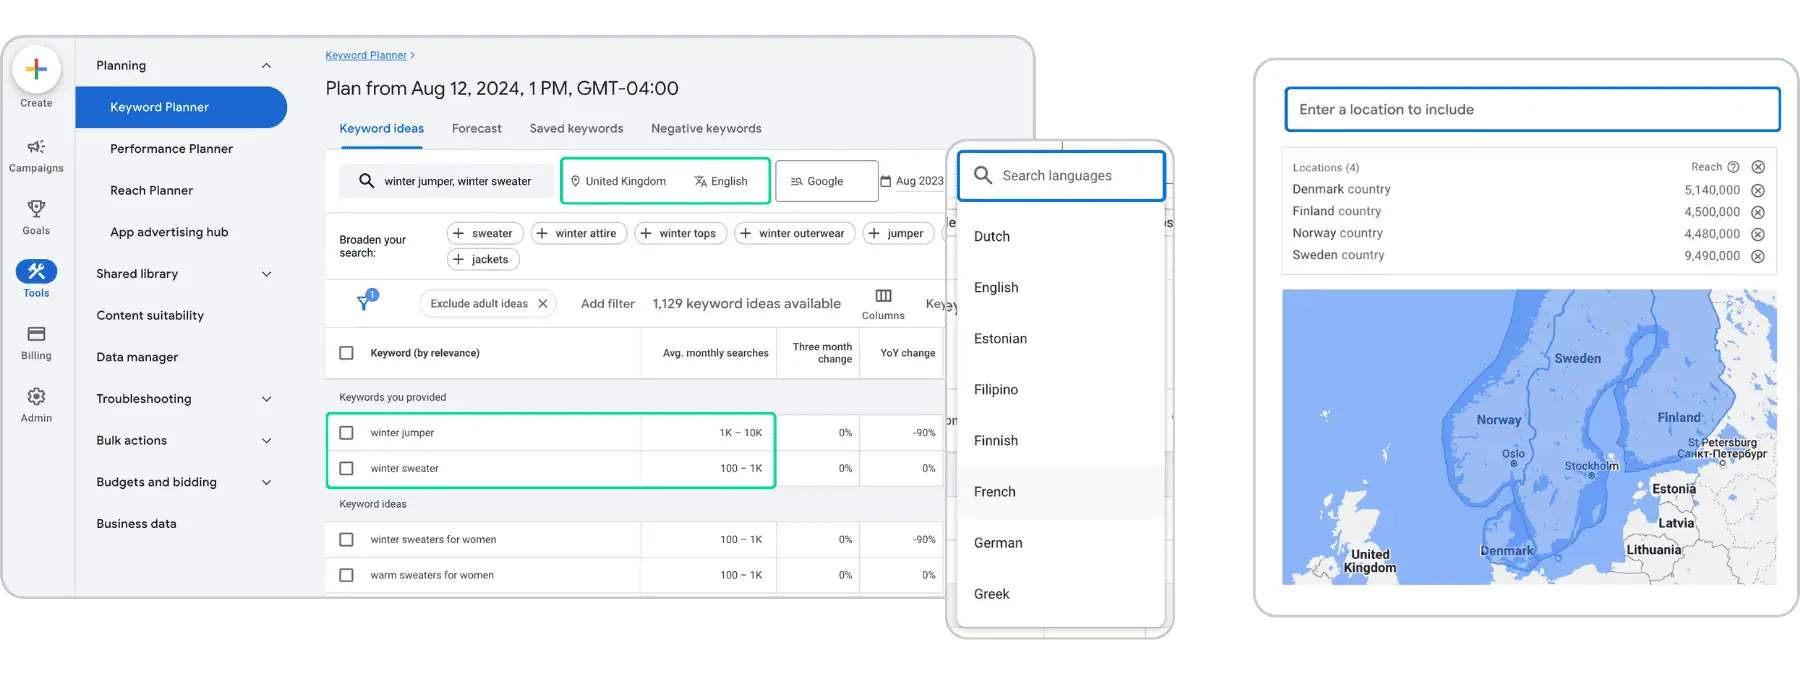Click the Reach help question icon
The image size is (1800, 675).
pyautogui.click(x=1733, y=167)
